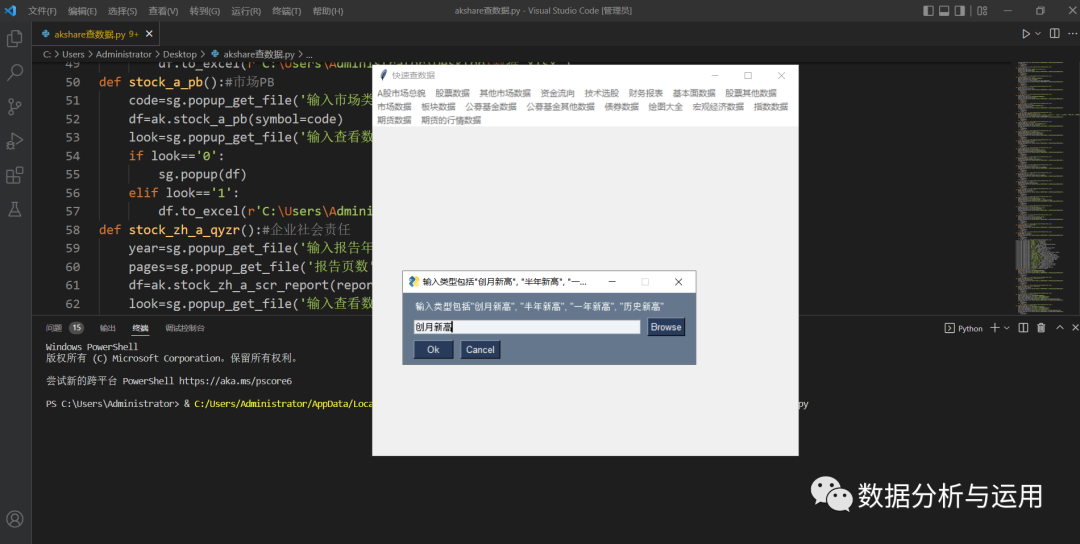Open the 债券数据 menu
The width and height of the screenshot is (1080, 544).
[622, 107]
